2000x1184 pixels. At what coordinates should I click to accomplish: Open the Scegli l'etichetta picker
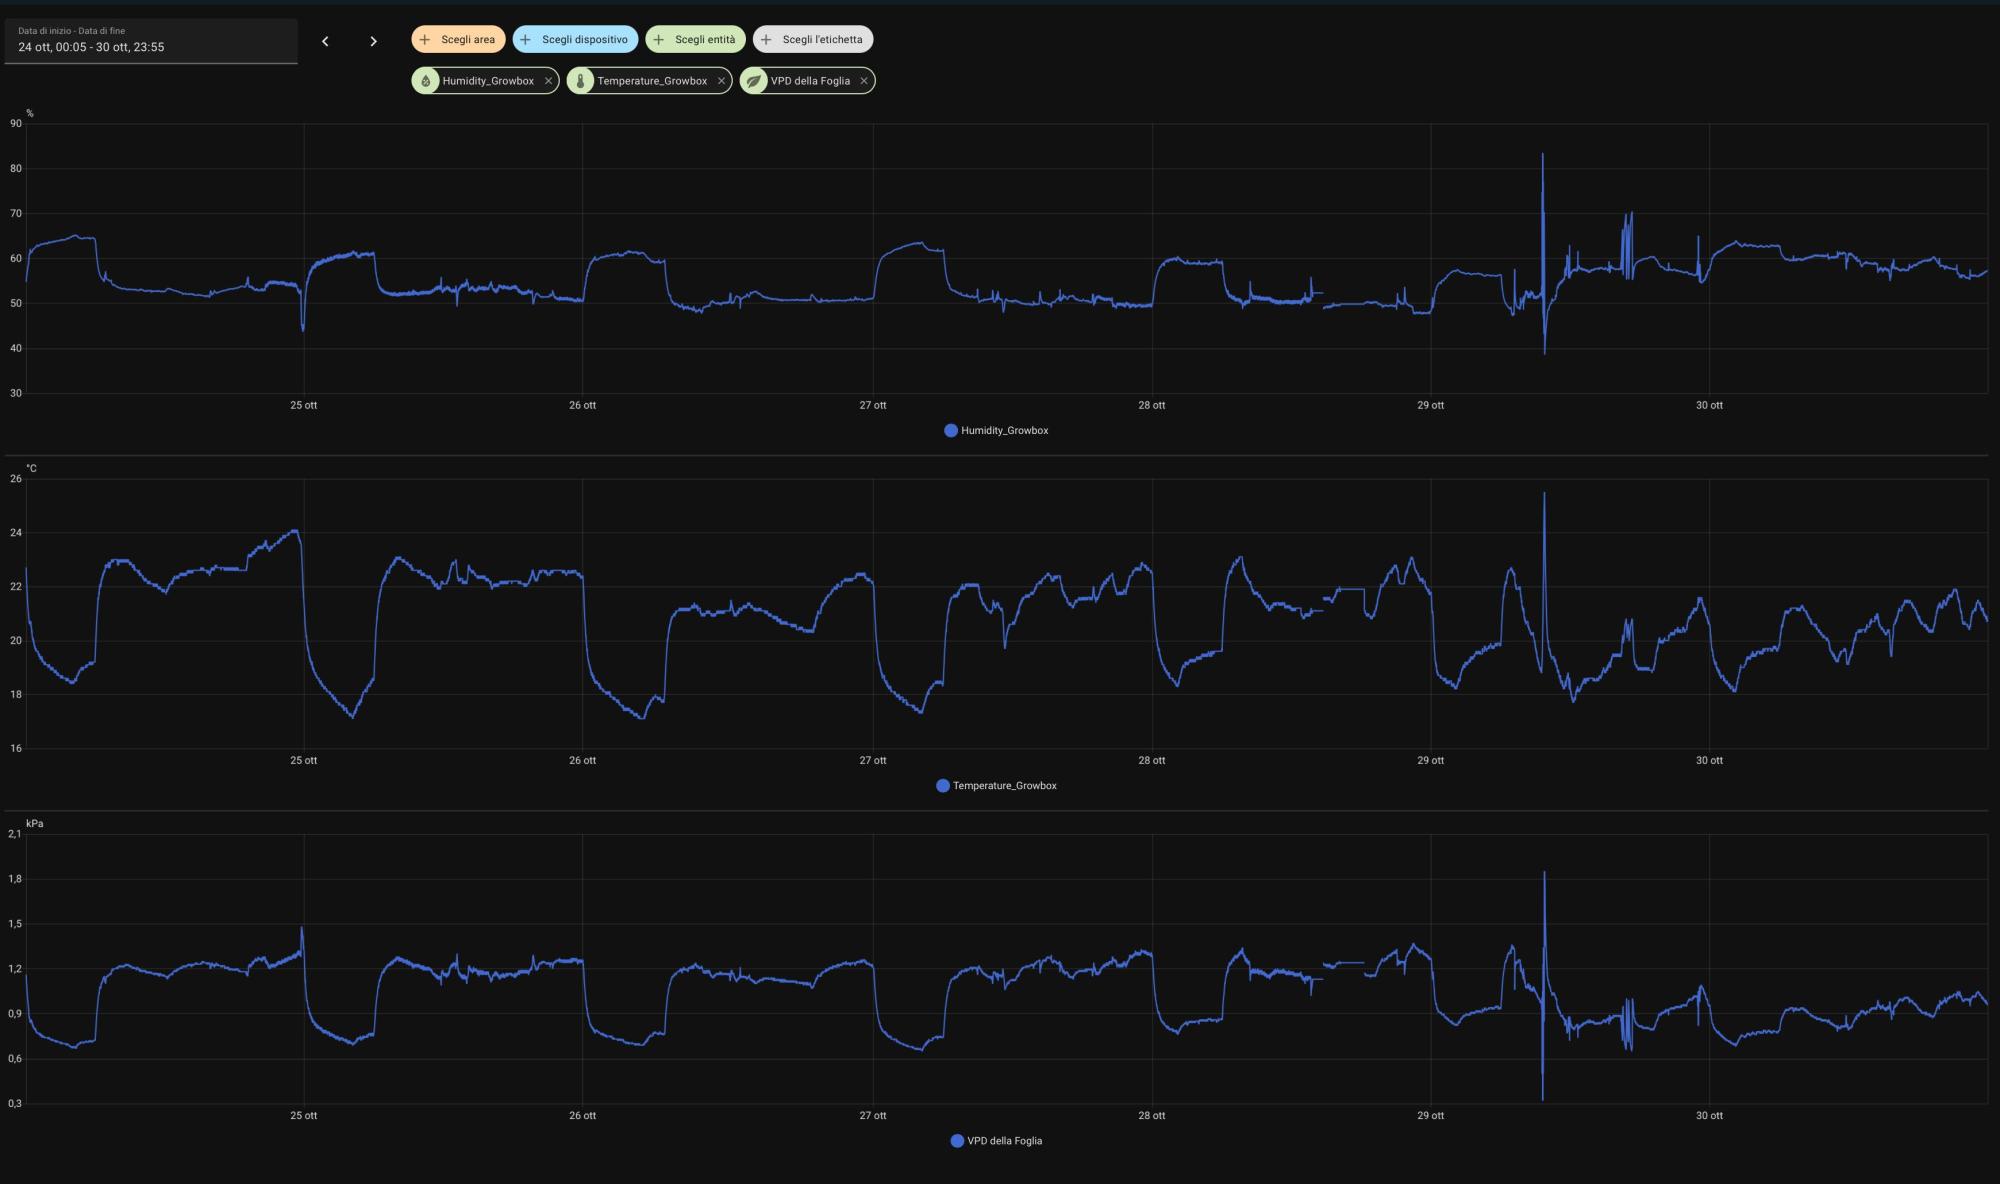812,39
